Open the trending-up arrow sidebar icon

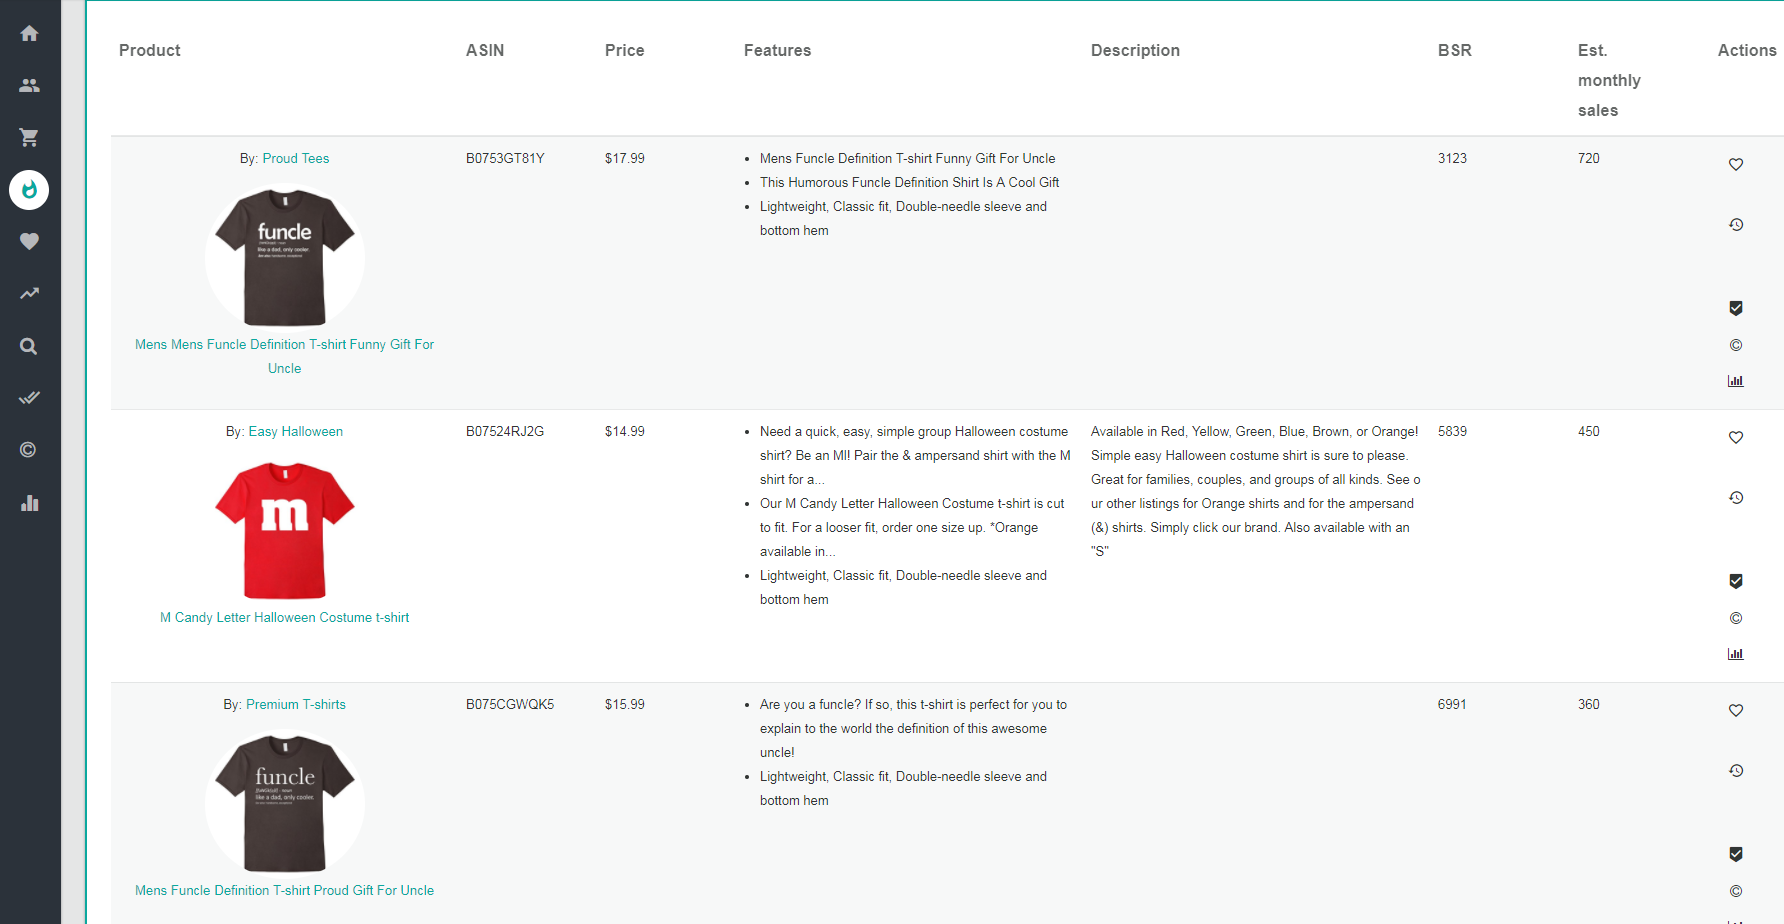click(x=29, y=293)
